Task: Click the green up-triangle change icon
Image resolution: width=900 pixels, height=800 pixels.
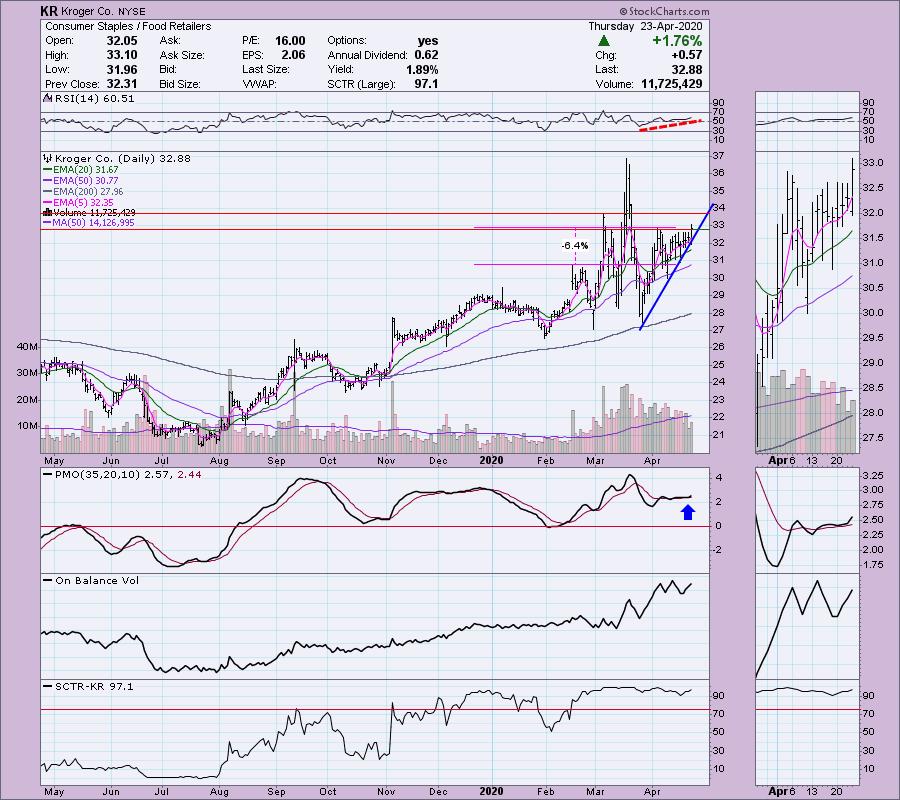Action: point(604,41)
